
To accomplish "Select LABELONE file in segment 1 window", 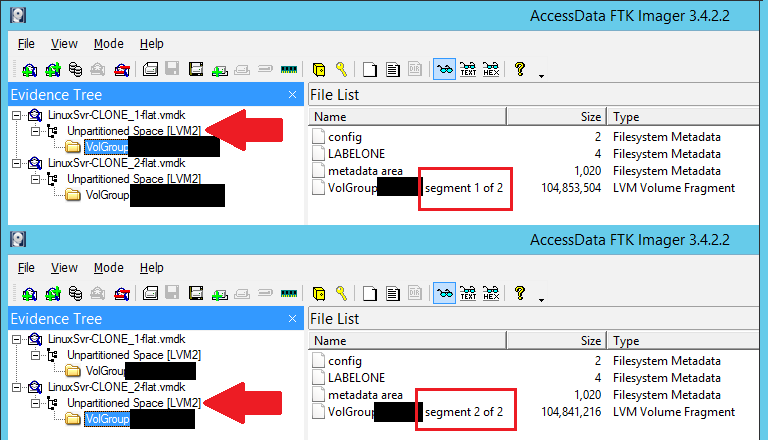I will tap(357, 154).
